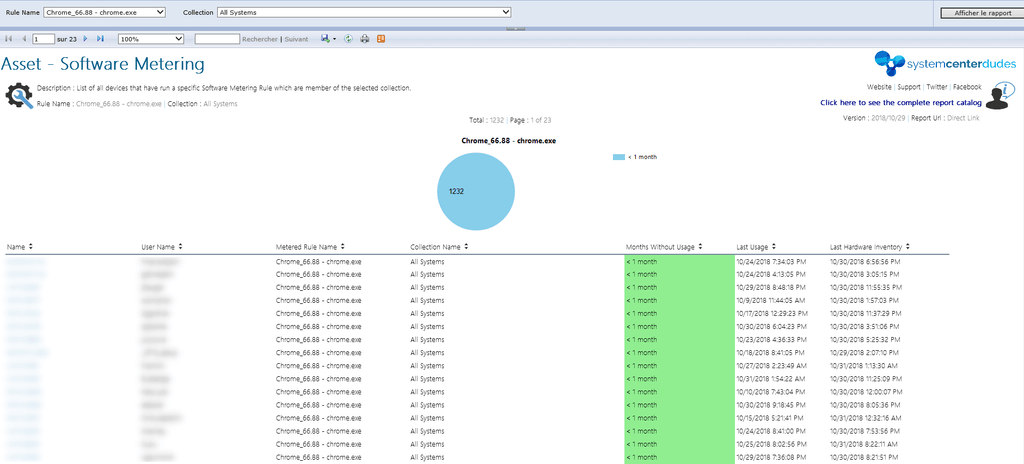The height and width of the screenshot is (464, 1024).
Task: Toggle sort on User Name column
Action: 180,246
